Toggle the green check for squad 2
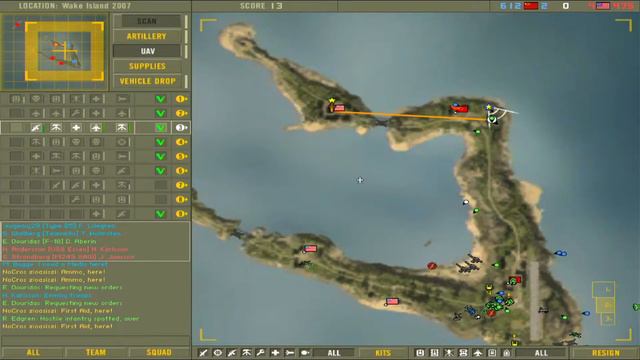The height and width of the screenshot is (360, 640). [160, 113]
